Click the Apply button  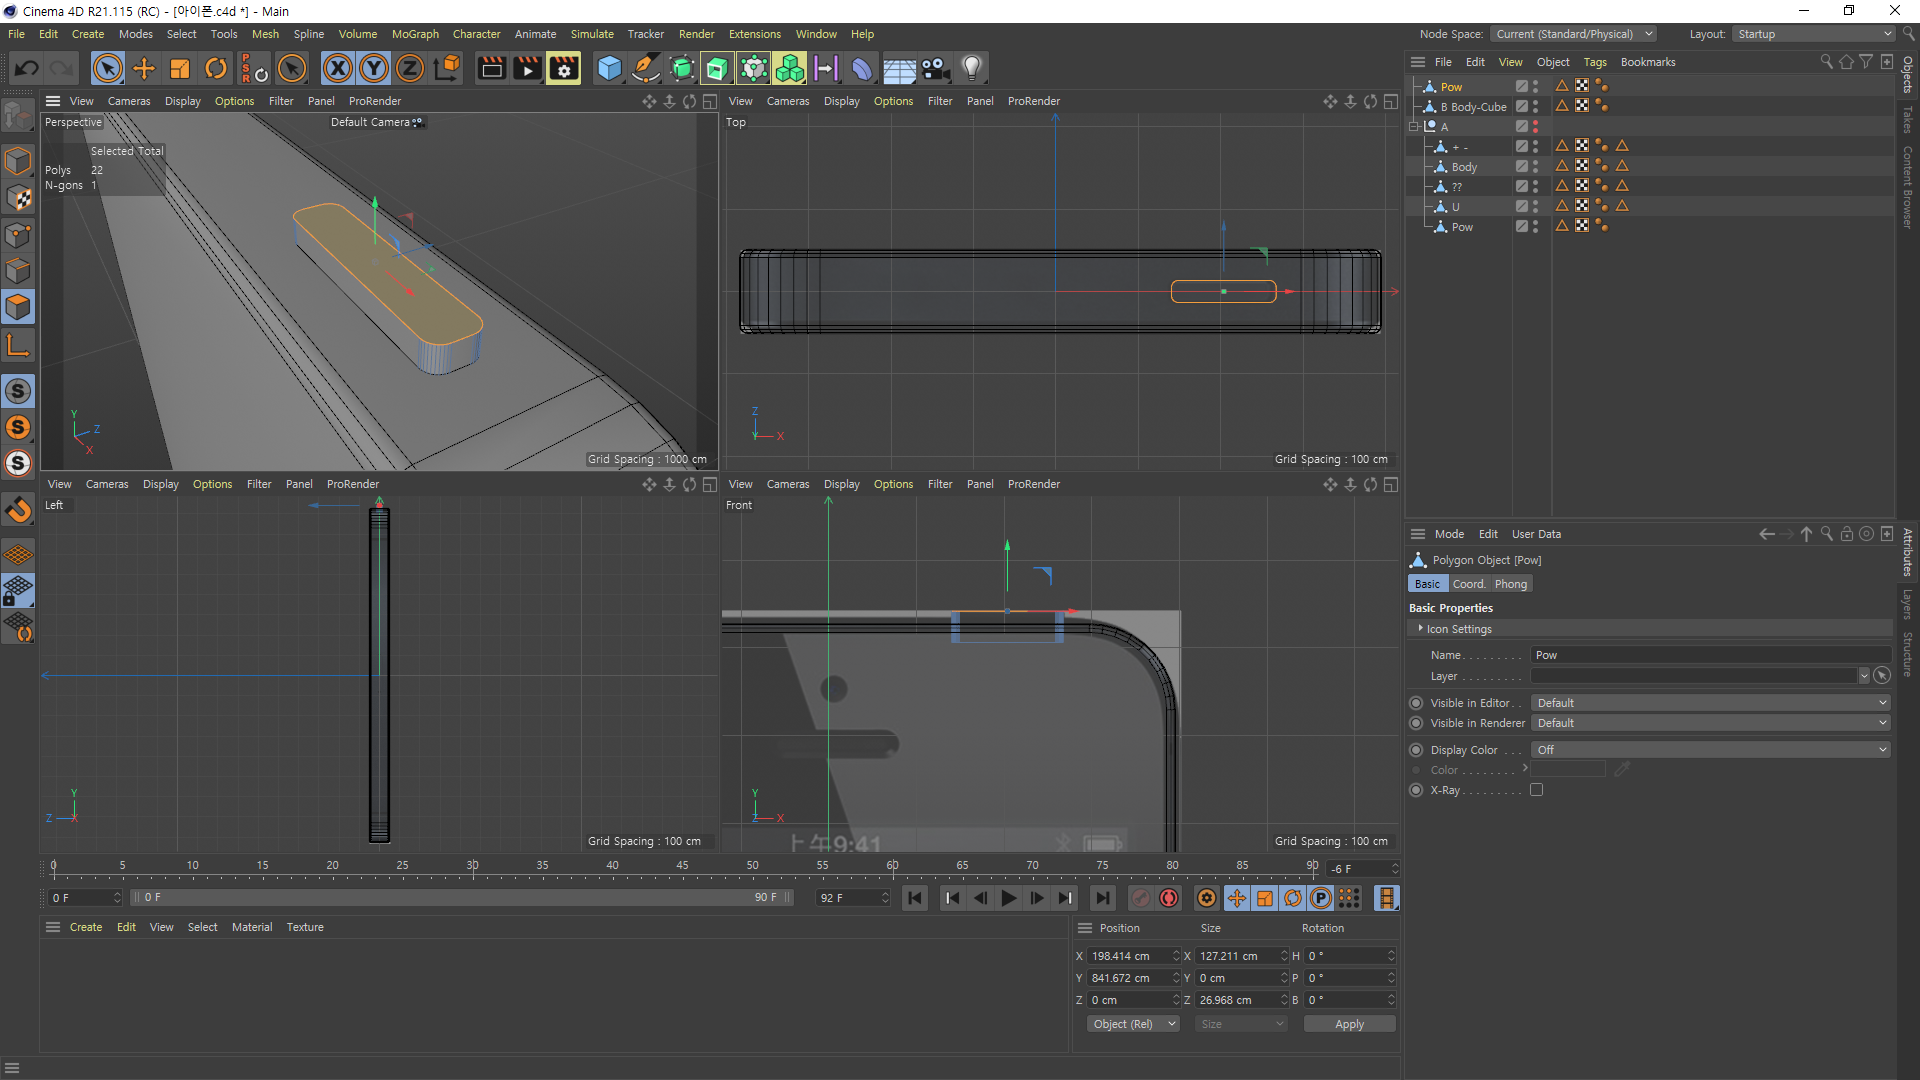[x=1349, y=1024]
